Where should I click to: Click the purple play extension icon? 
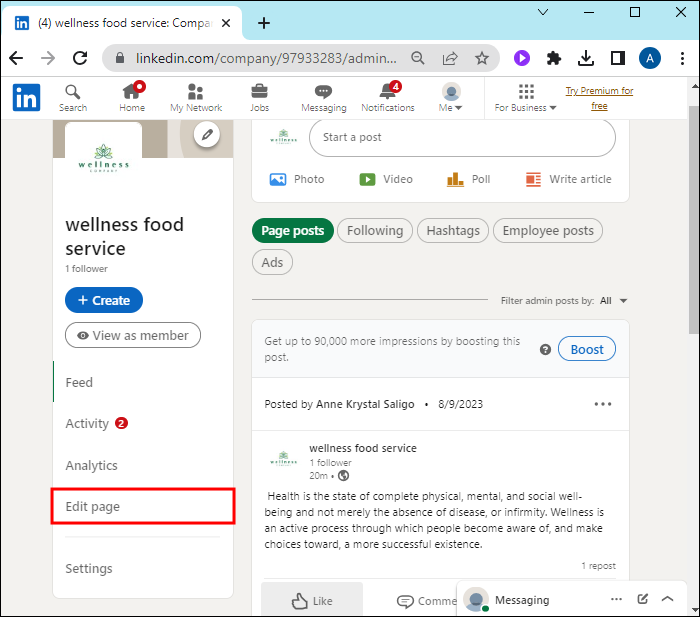pyautogui.click(x=521, y=58)
